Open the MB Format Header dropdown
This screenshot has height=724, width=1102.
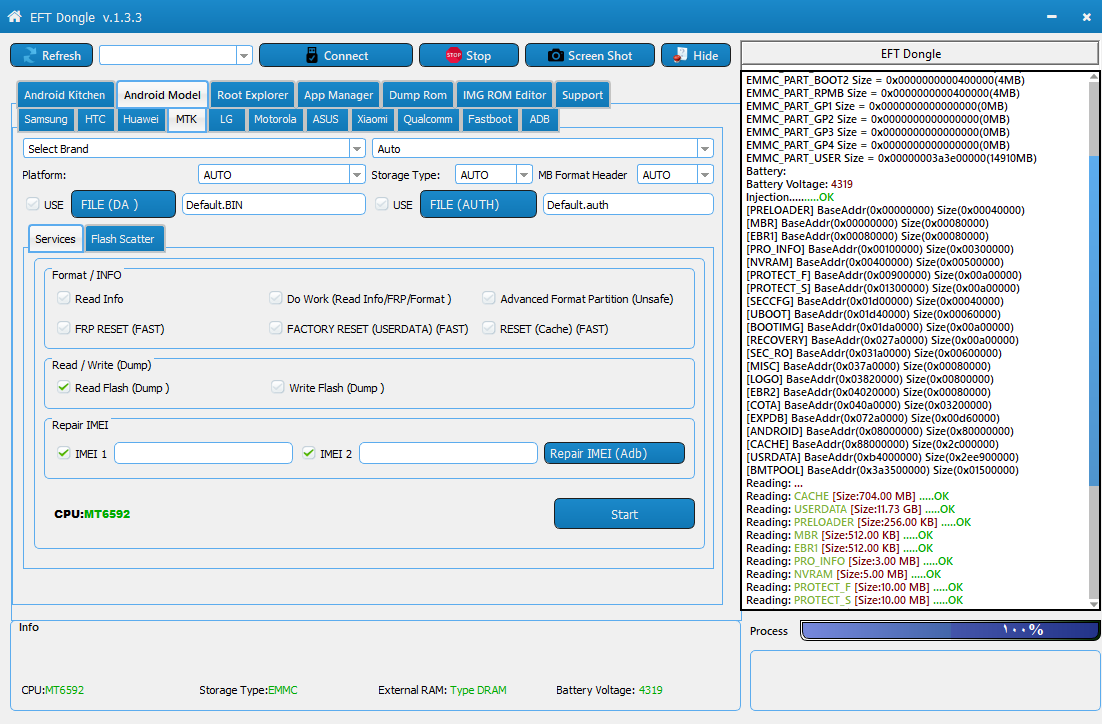[x=705, y=175]
